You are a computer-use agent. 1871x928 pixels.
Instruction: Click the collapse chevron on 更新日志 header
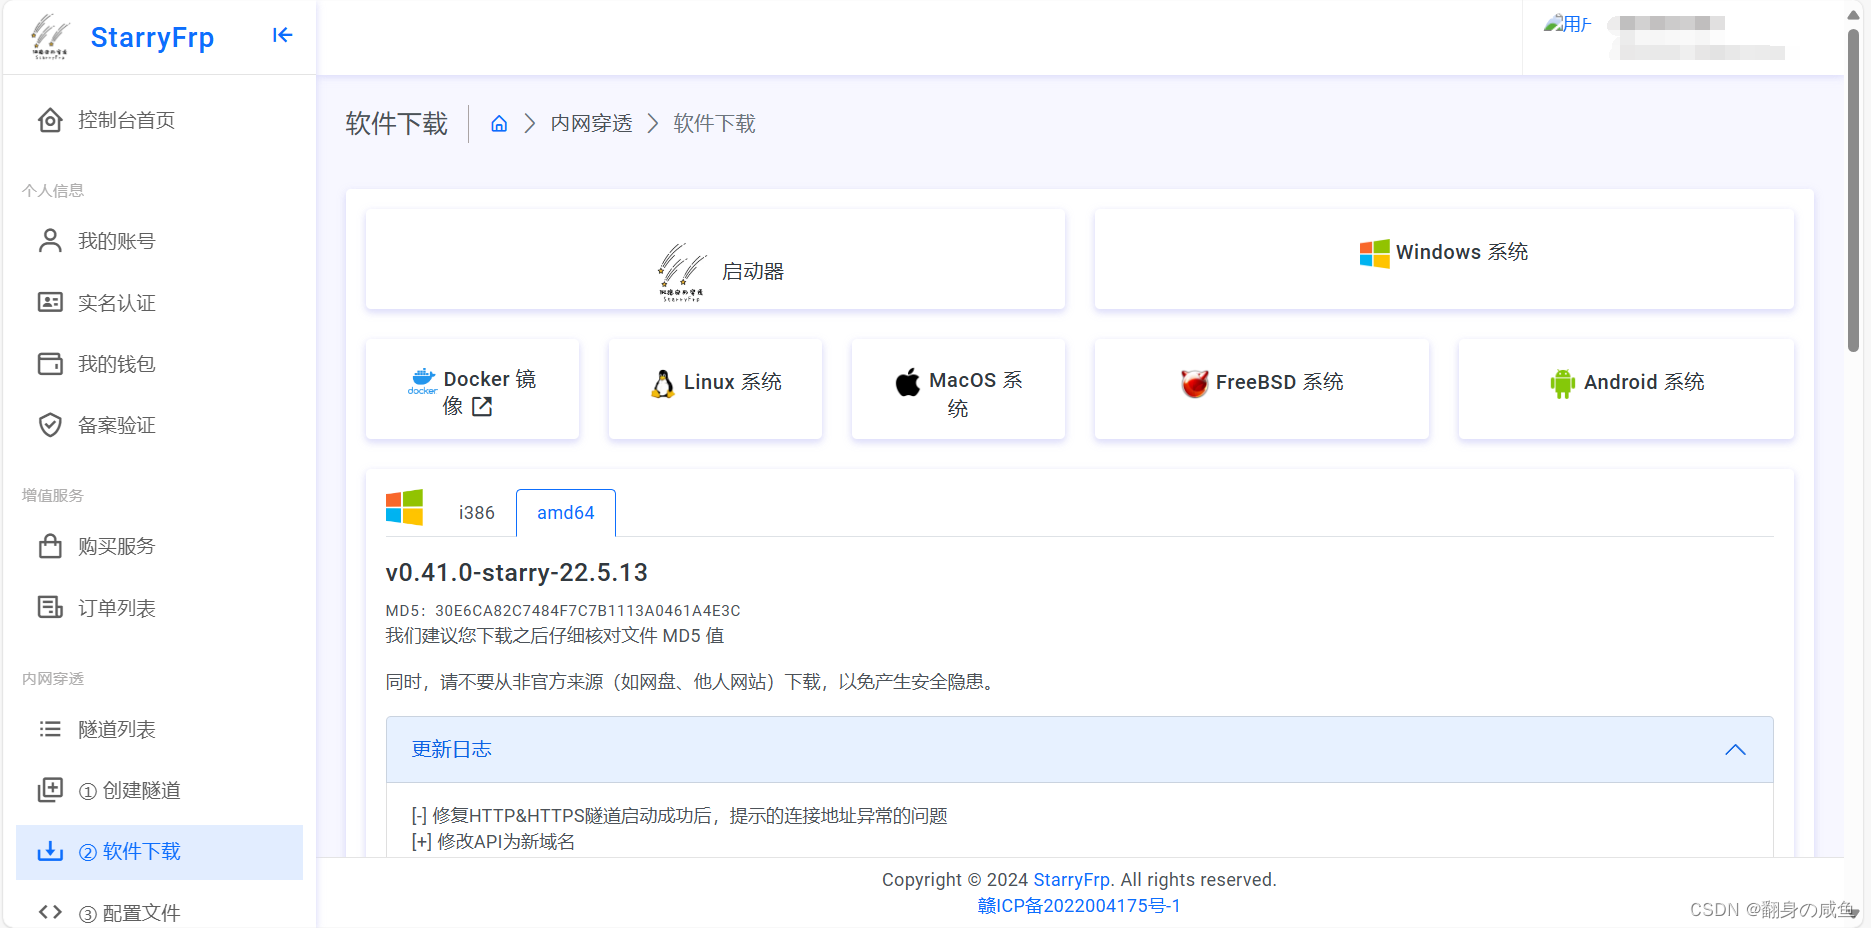(x=1735, y=750)
